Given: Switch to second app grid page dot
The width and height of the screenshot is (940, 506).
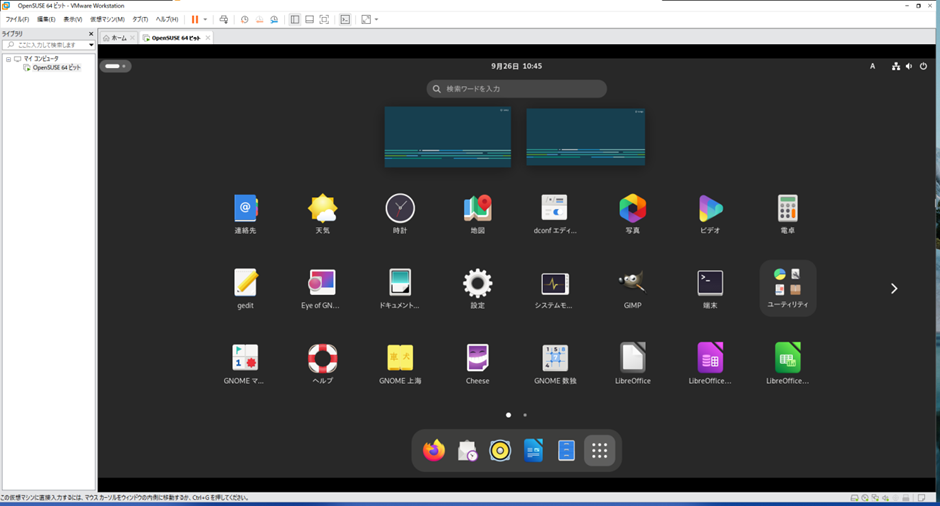Looking at the screenshot, I should point(525,414).
